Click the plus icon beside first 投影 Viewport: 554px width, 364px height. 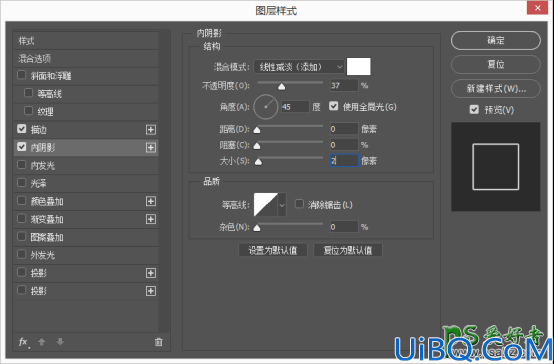[151, 273]
